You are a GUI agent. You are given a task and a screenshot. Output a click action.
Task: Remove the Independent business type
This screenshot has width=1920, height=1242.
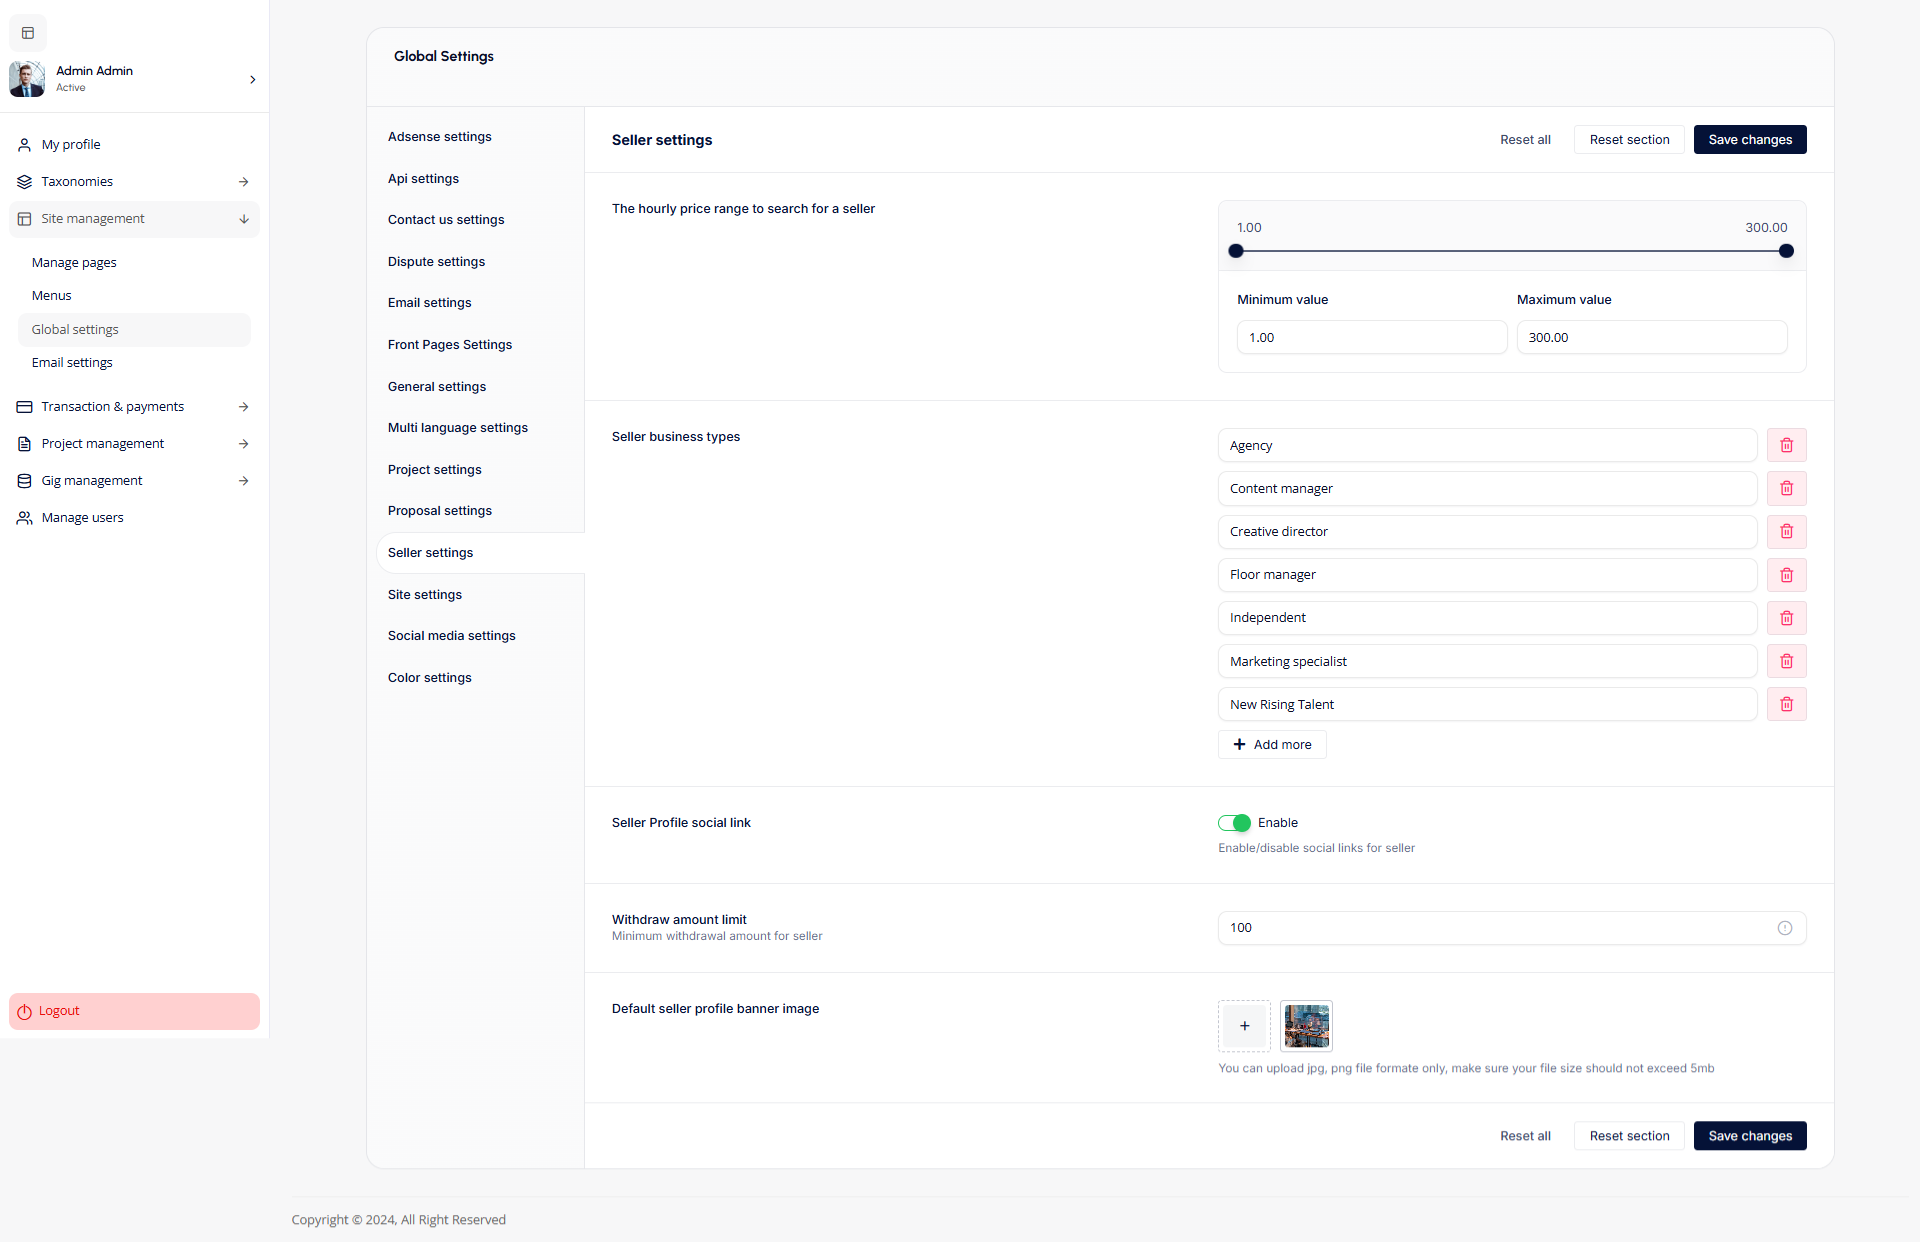[1786, 618]
